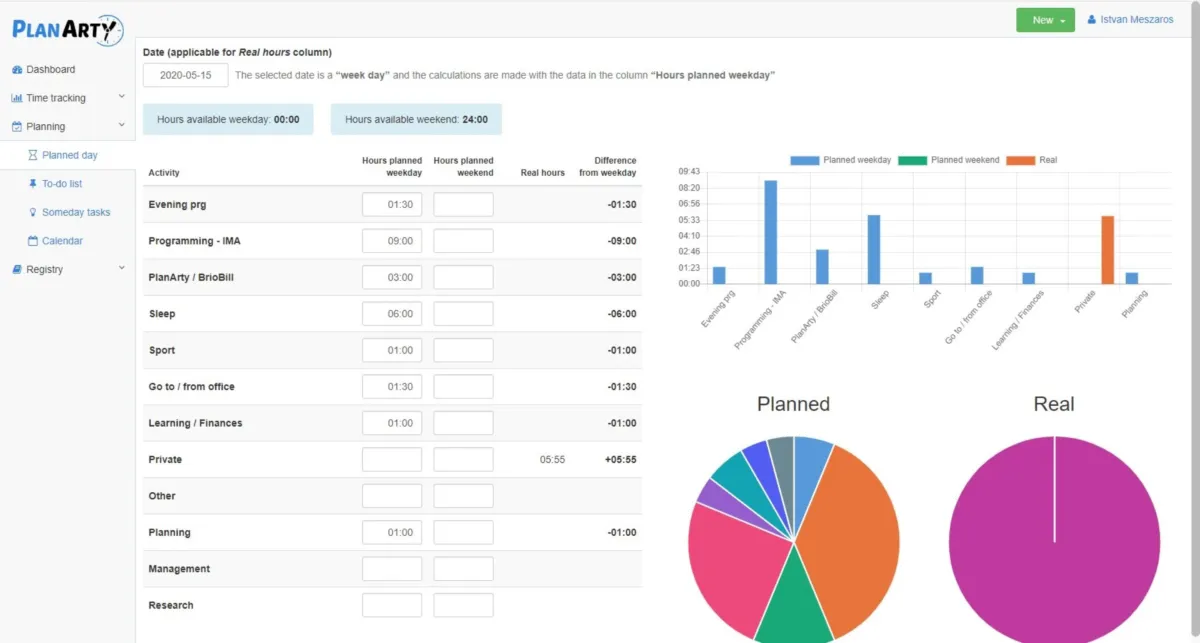This screenshot has height=643, width=1200.
Task: Click the Planning calendar-check icon
Action: pos(17,127)
